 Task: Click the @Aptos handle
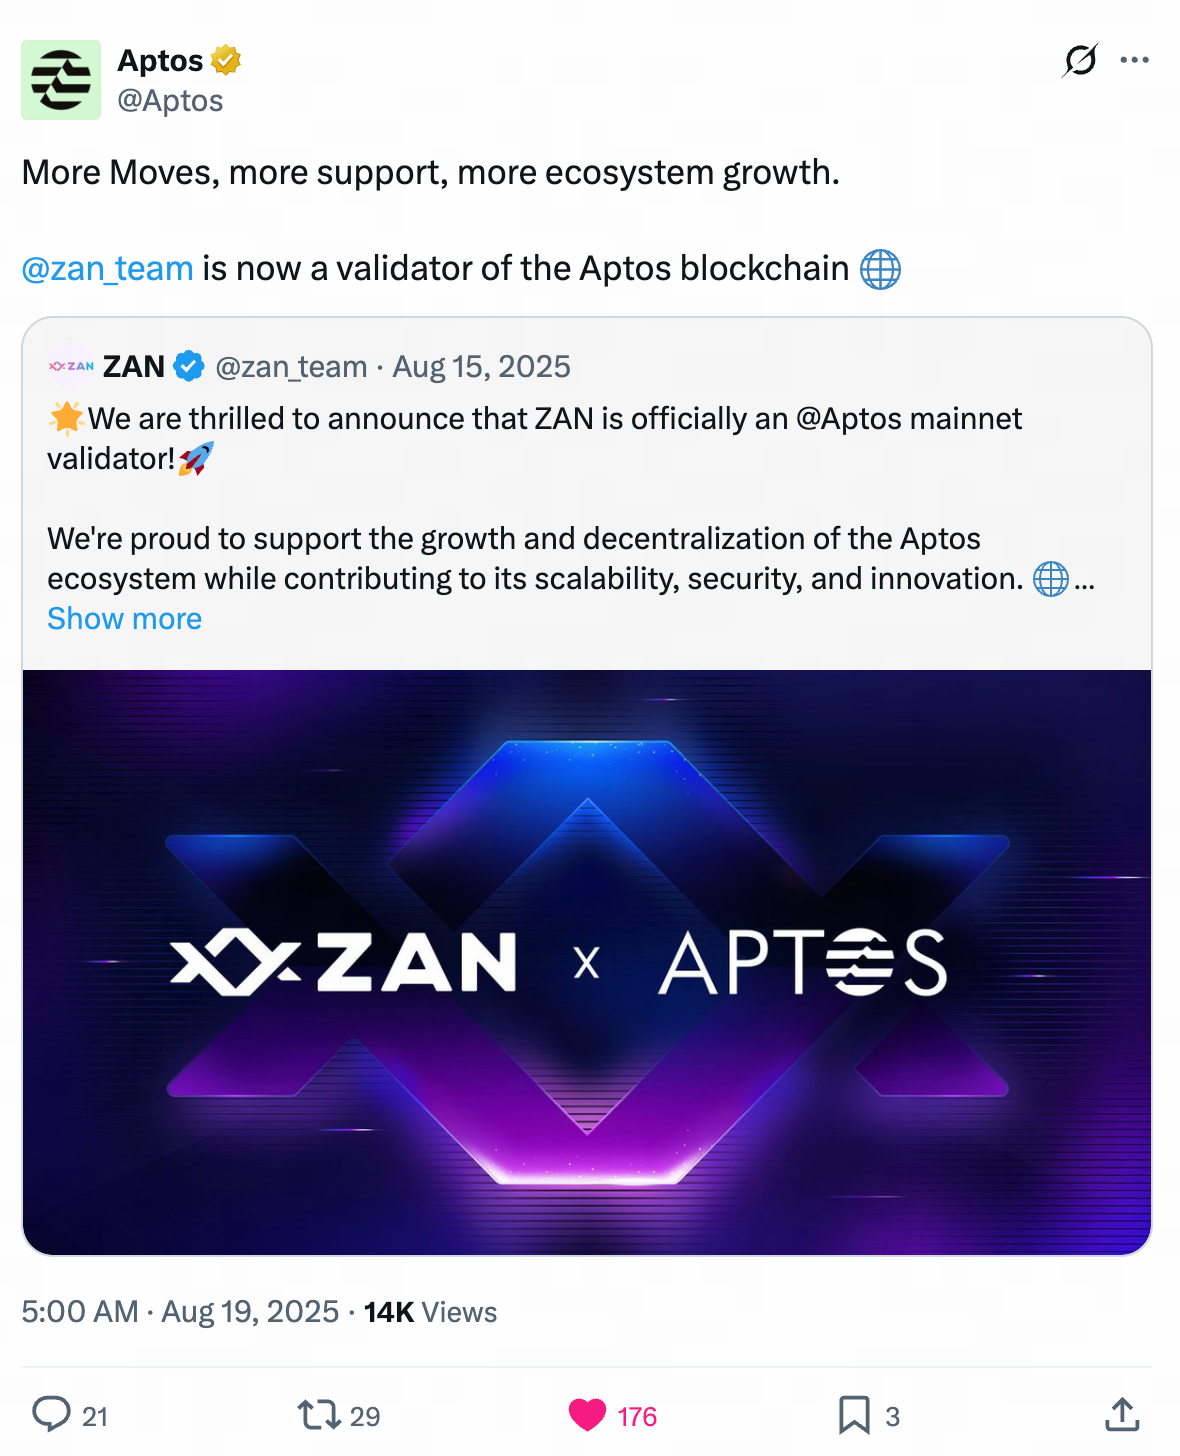click(170, 101)
